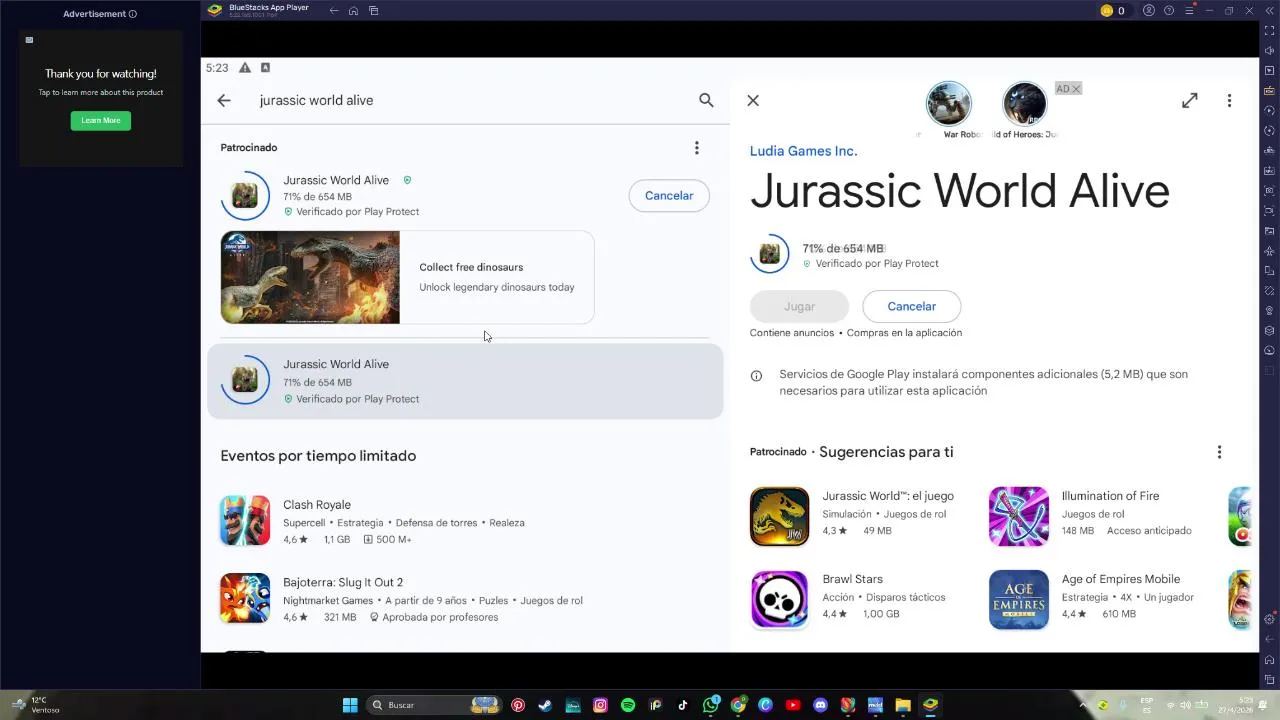The image size is (1280, 720).
Task: Cancel download in the details panel
Action: click(x=912, y=306)
